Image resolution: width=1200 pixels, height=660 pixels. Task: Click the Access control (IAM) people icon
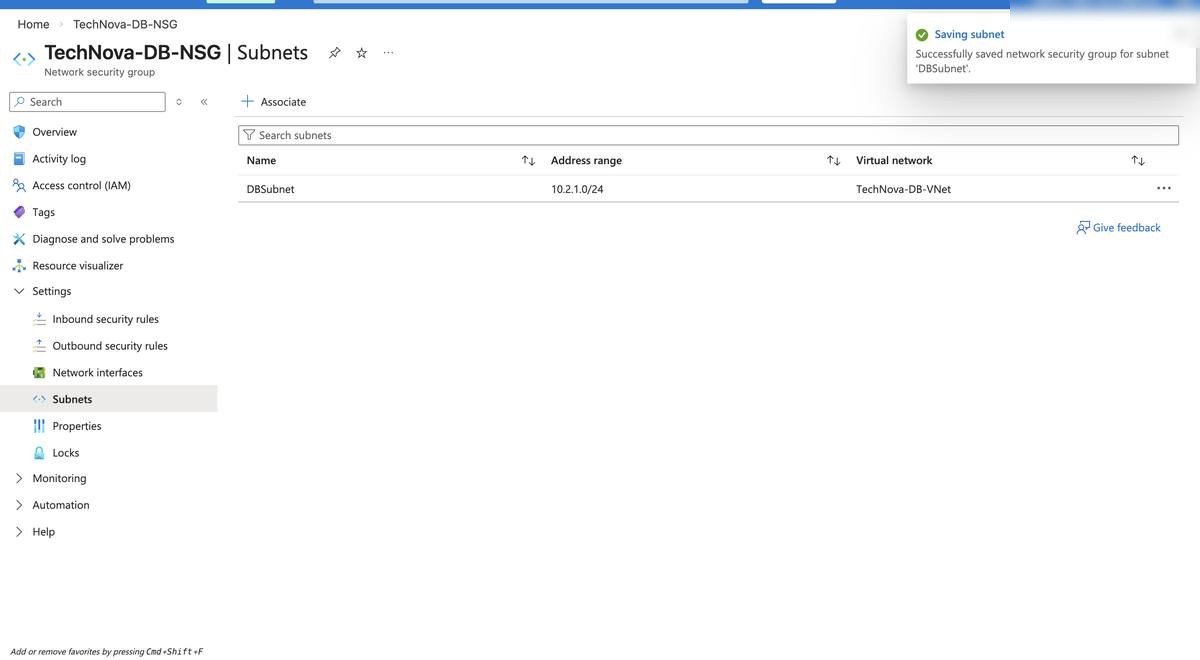tap(19, 185)
